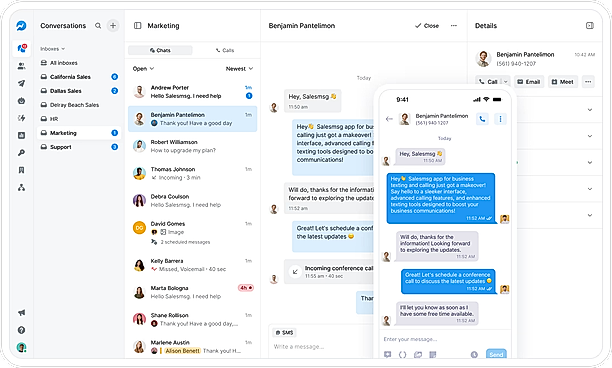Open the Newest sort dropdown

coord(239,69)
